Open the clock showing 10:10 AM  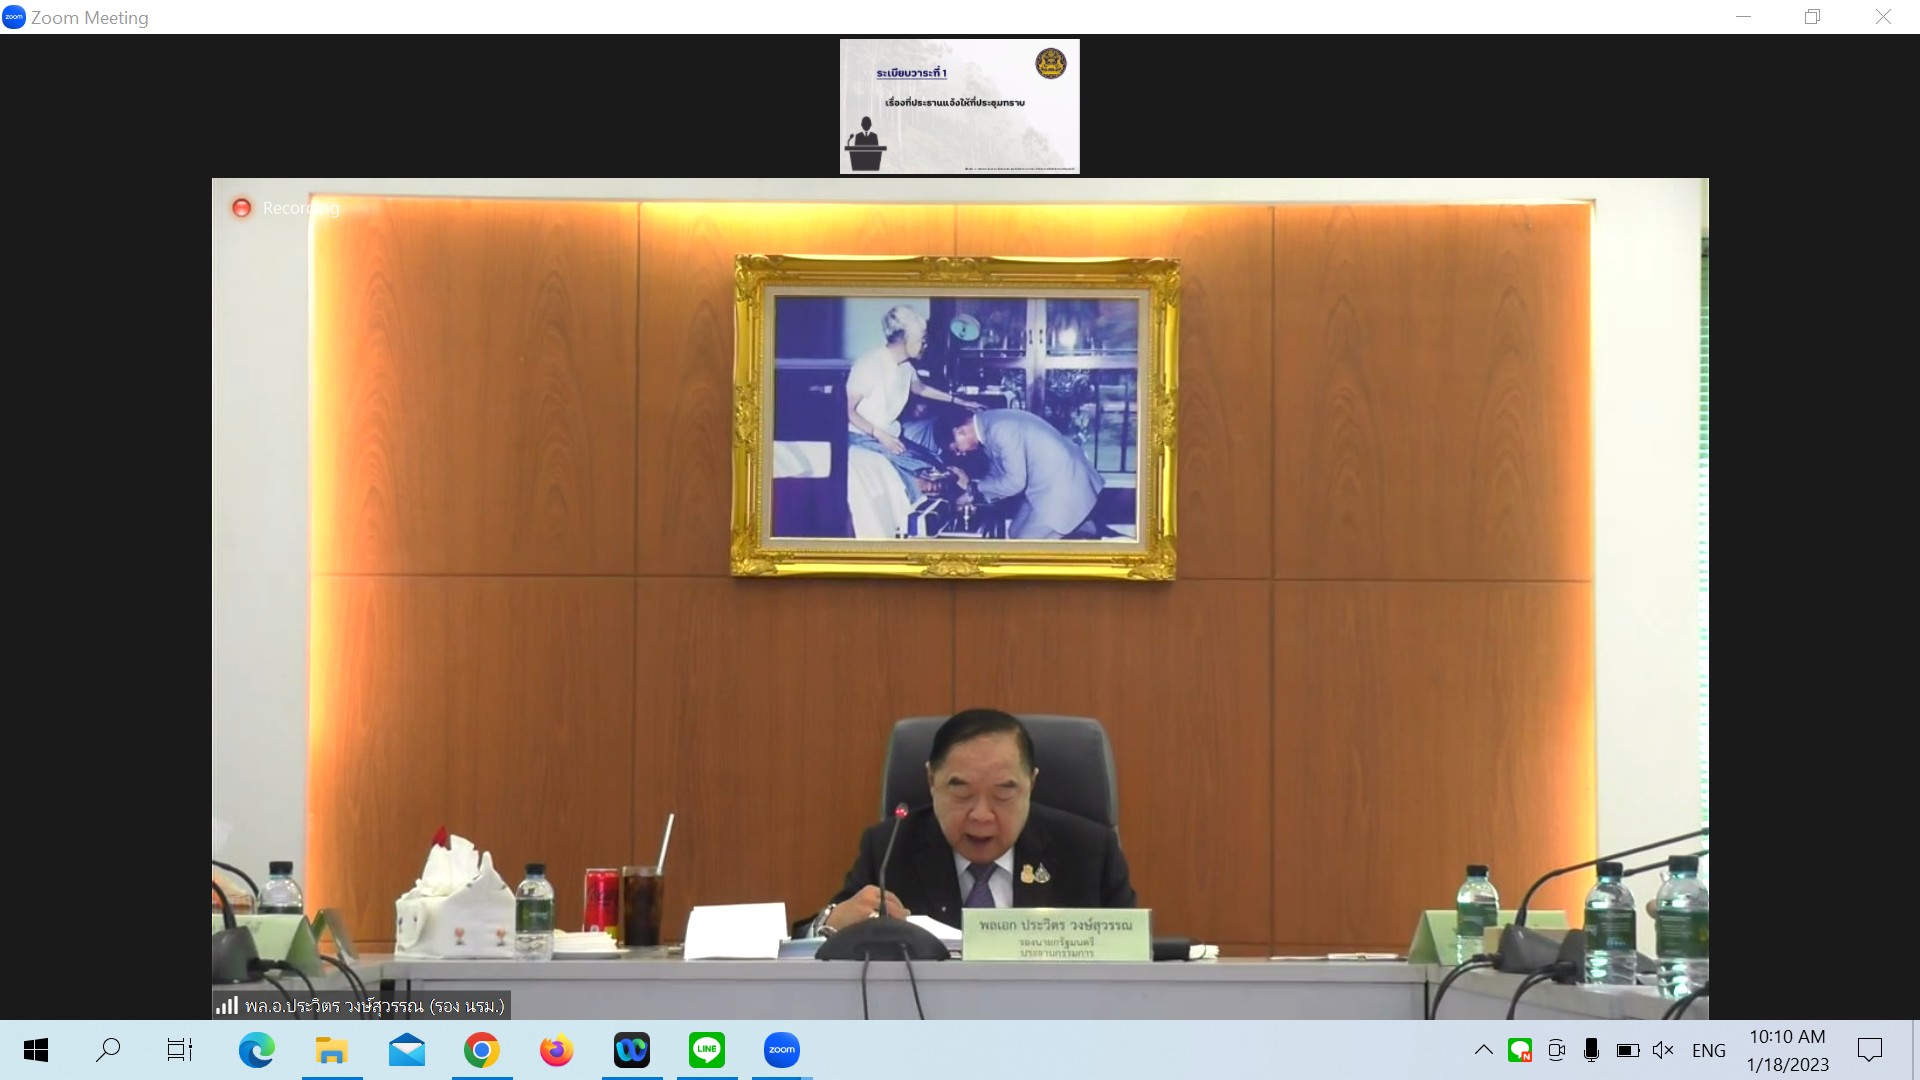[x=1787, y=1050]
